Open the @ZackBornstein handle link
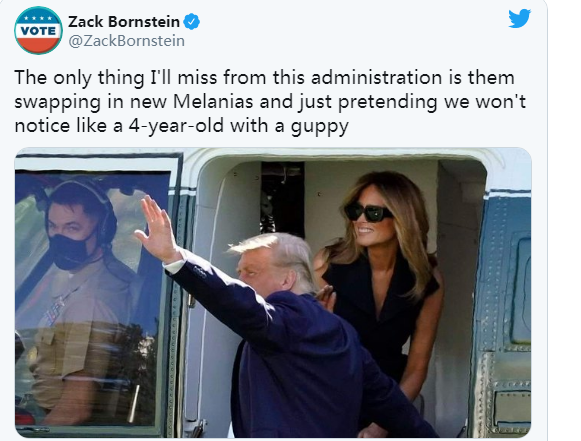 (x=126, y=41)
